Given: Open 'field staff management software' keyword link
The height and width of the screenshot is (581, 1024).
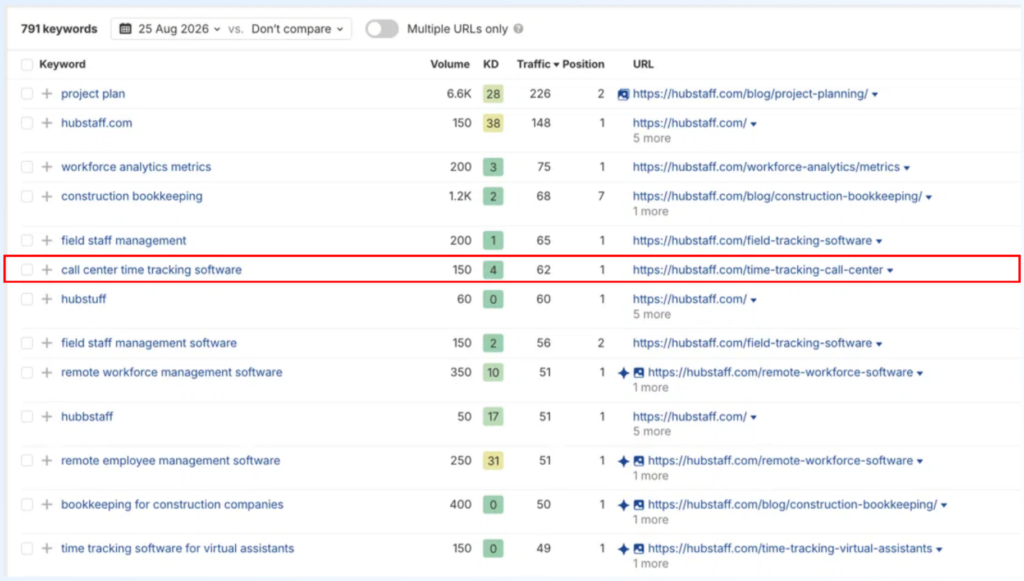Looking at the screenshot, I should pyautogui.click(x=149, y=343).
